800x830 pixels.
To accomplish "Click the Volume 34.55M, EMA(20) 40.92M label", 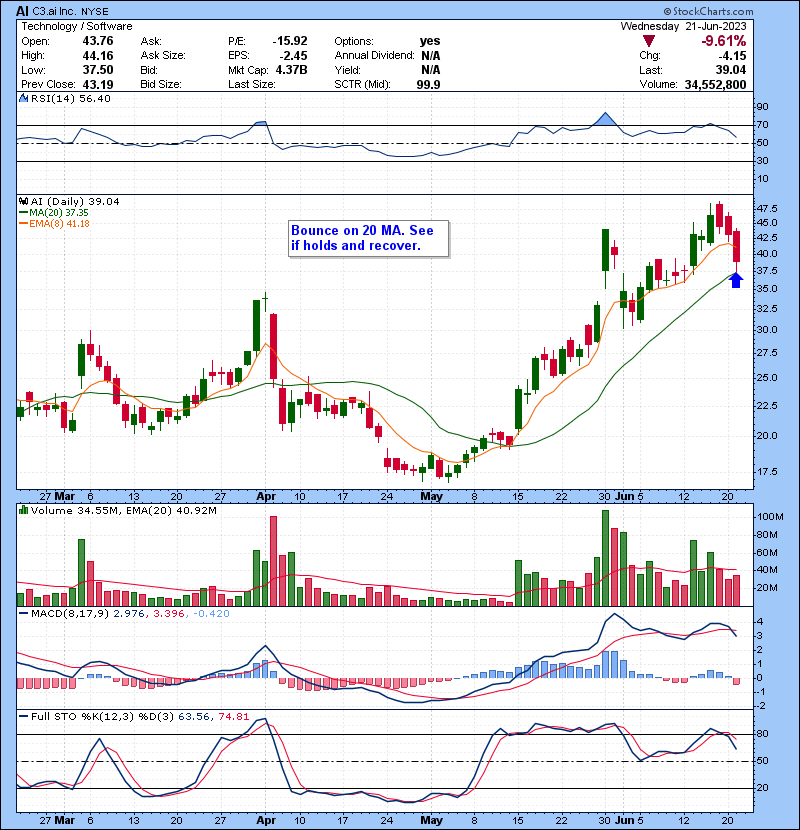I will tap(123, 510).
